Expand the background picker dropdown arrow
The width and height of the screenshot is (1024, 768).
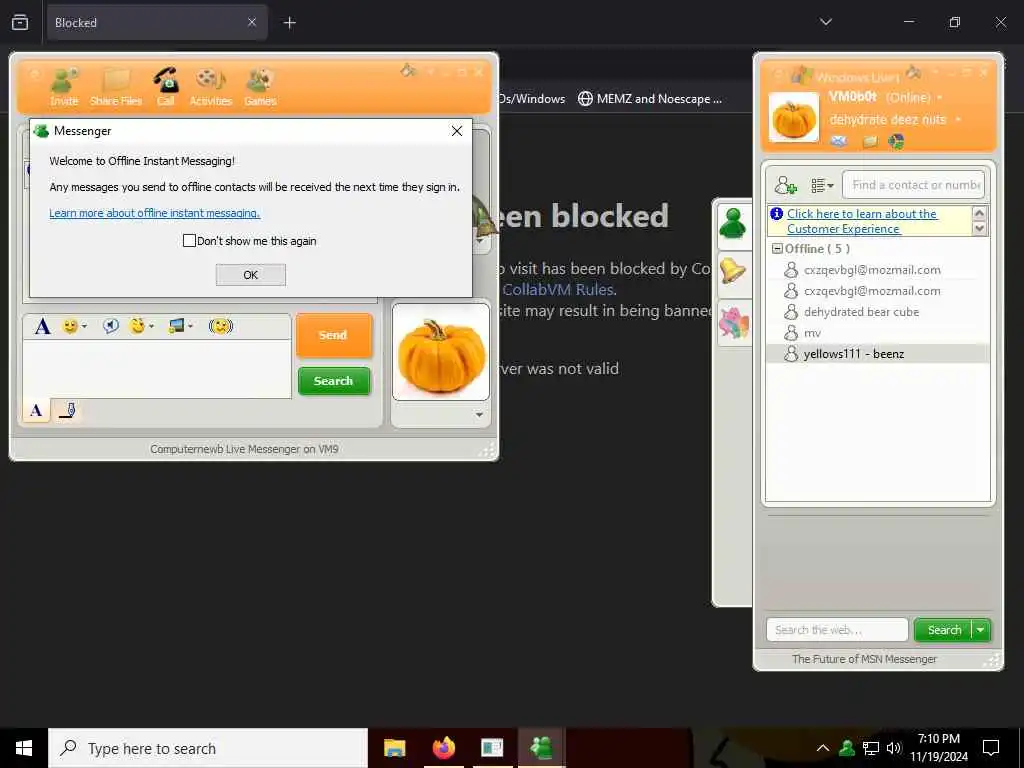191,326
